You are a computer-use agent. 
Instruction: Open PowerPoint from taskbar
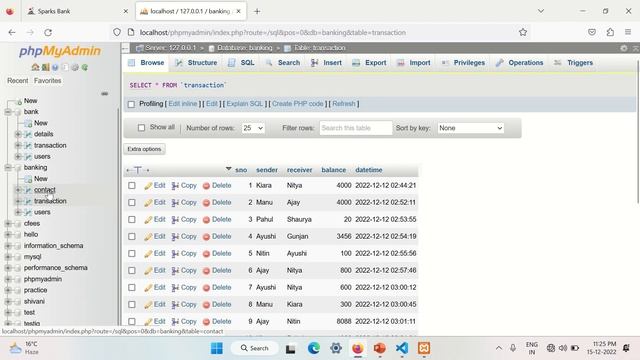(380, 348)
